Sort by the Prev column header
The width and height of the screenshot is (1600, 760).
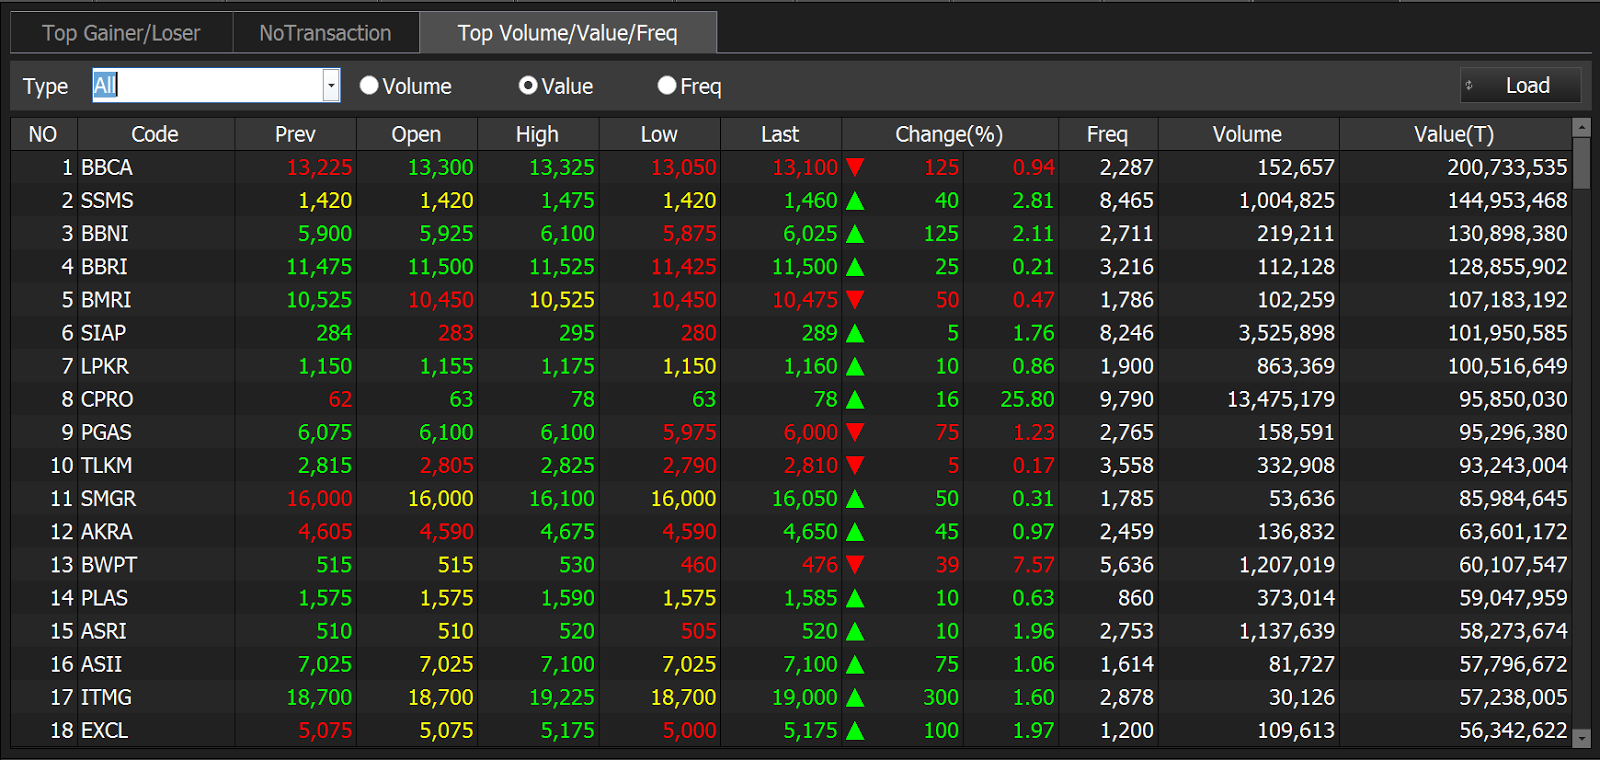click(295, 134)
